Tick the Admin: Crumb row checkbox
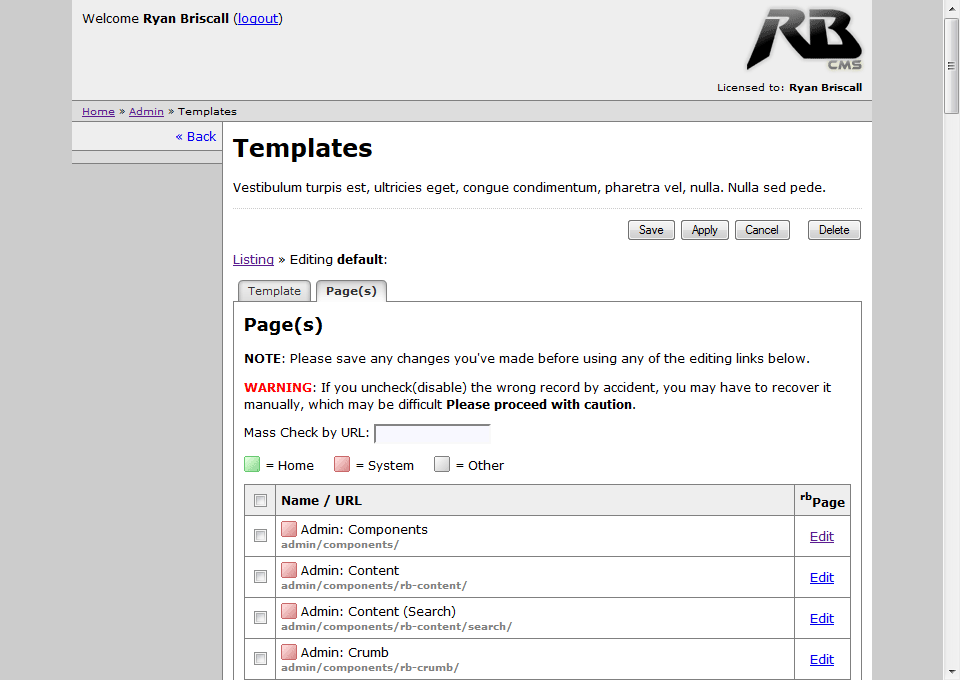This screenshot has height=680, width=960. pyautogui.click(x=260, y=659)
